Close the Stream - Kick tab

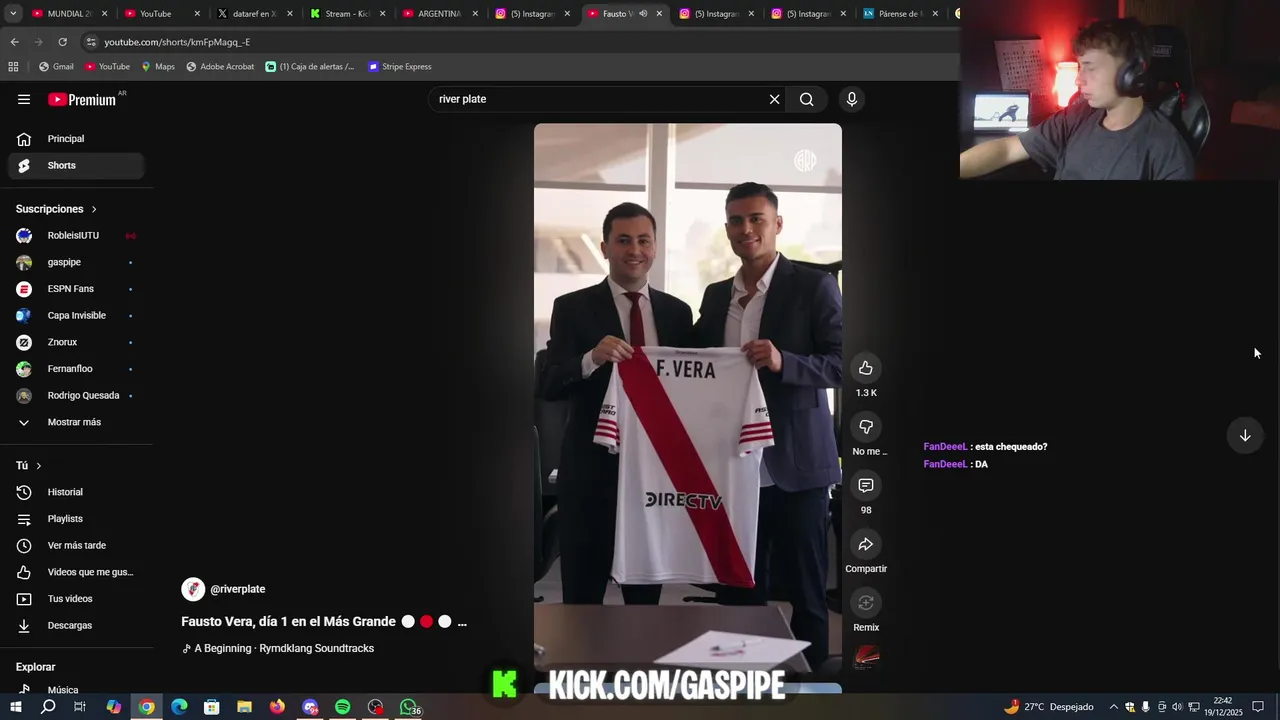(x=382, y=14)
